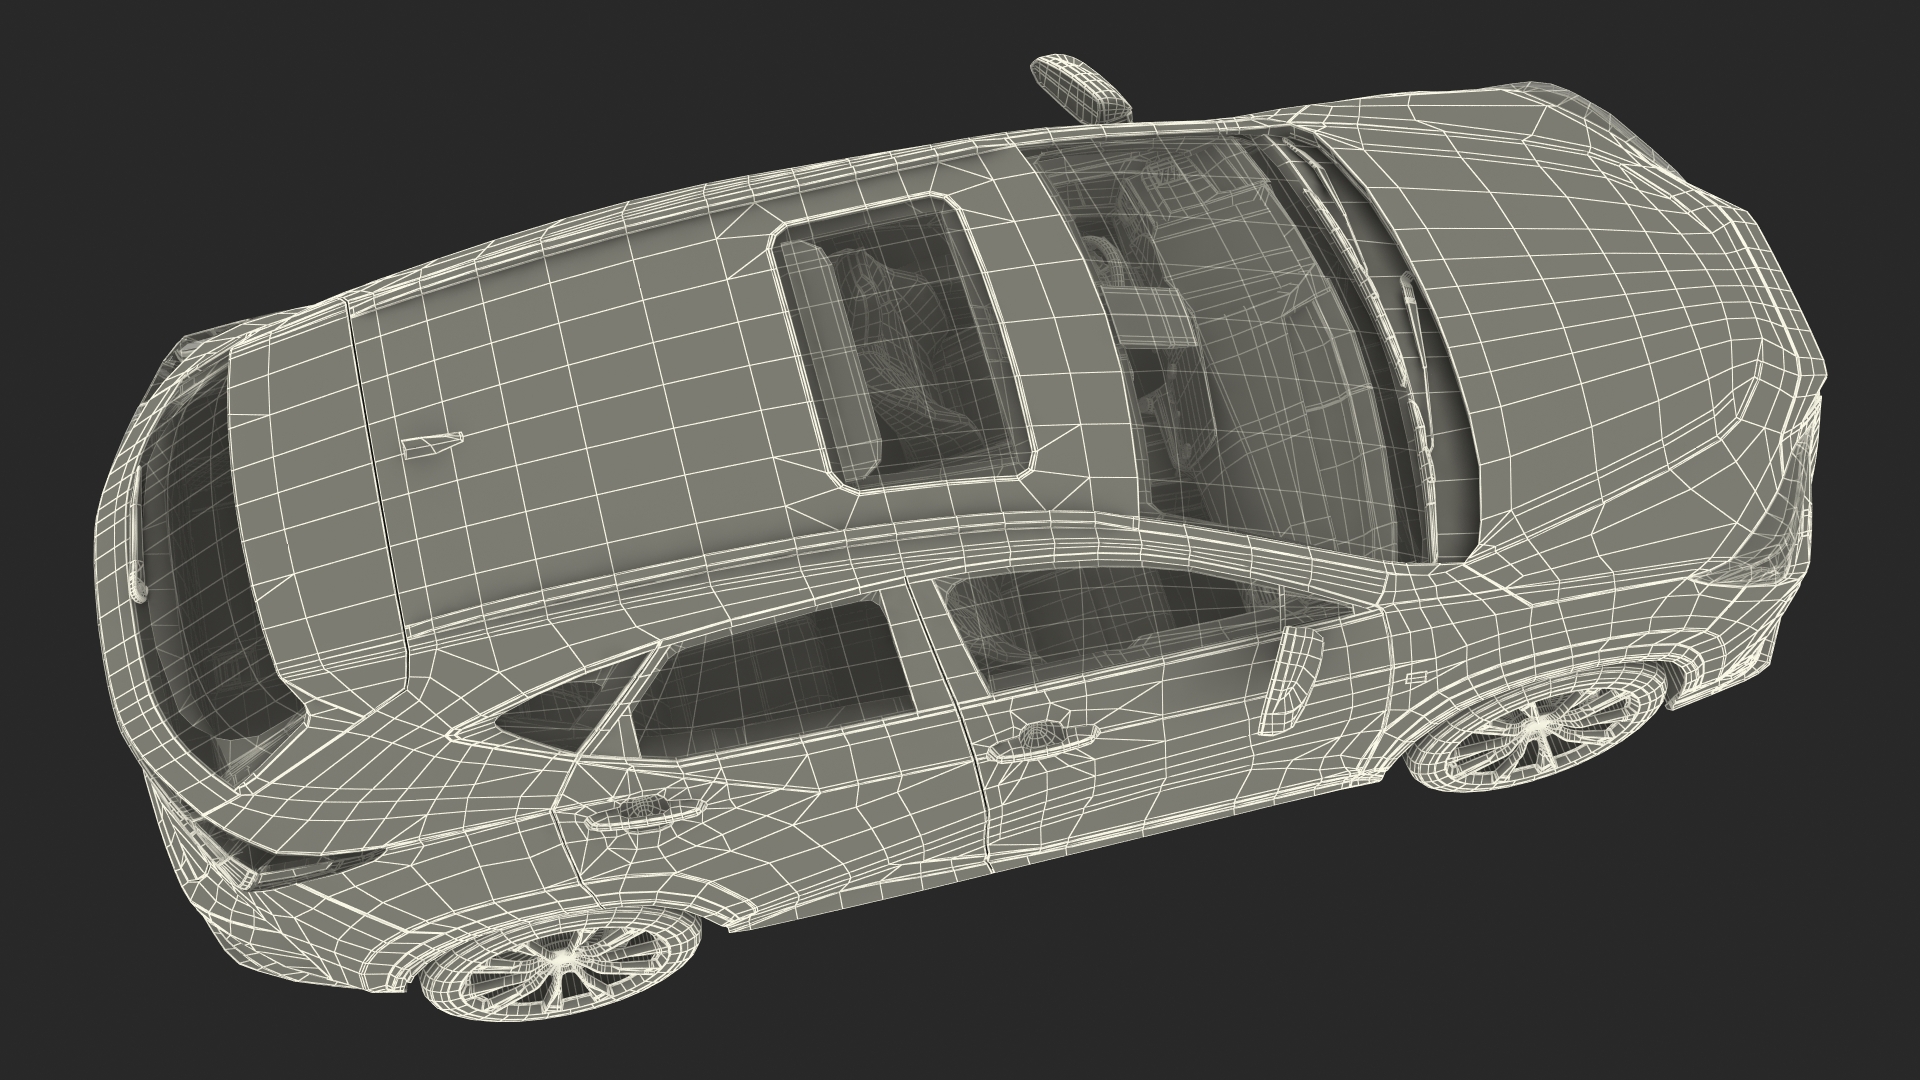1920x1080 pixels.
Task: Click the front door handle
Action: [1041, 741]
